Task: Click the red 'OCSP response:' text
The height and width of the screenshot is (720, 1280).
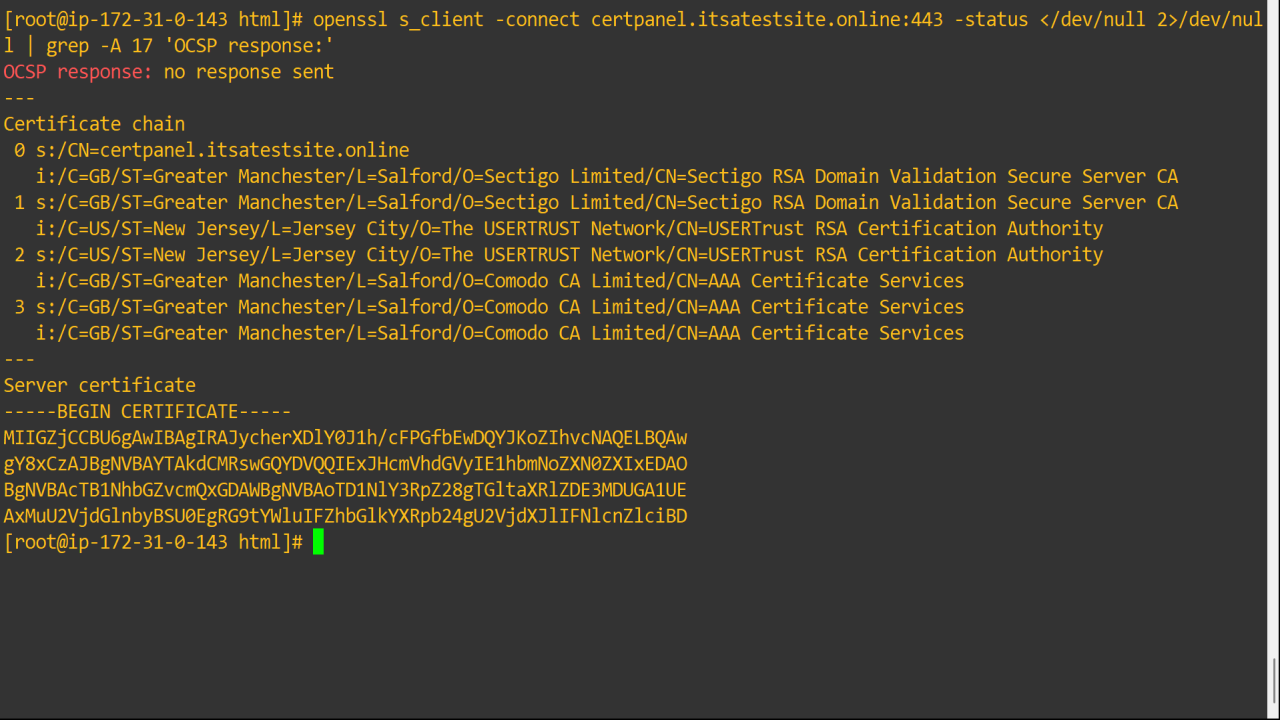Action: pyautogui.click(x=78, y=72)
